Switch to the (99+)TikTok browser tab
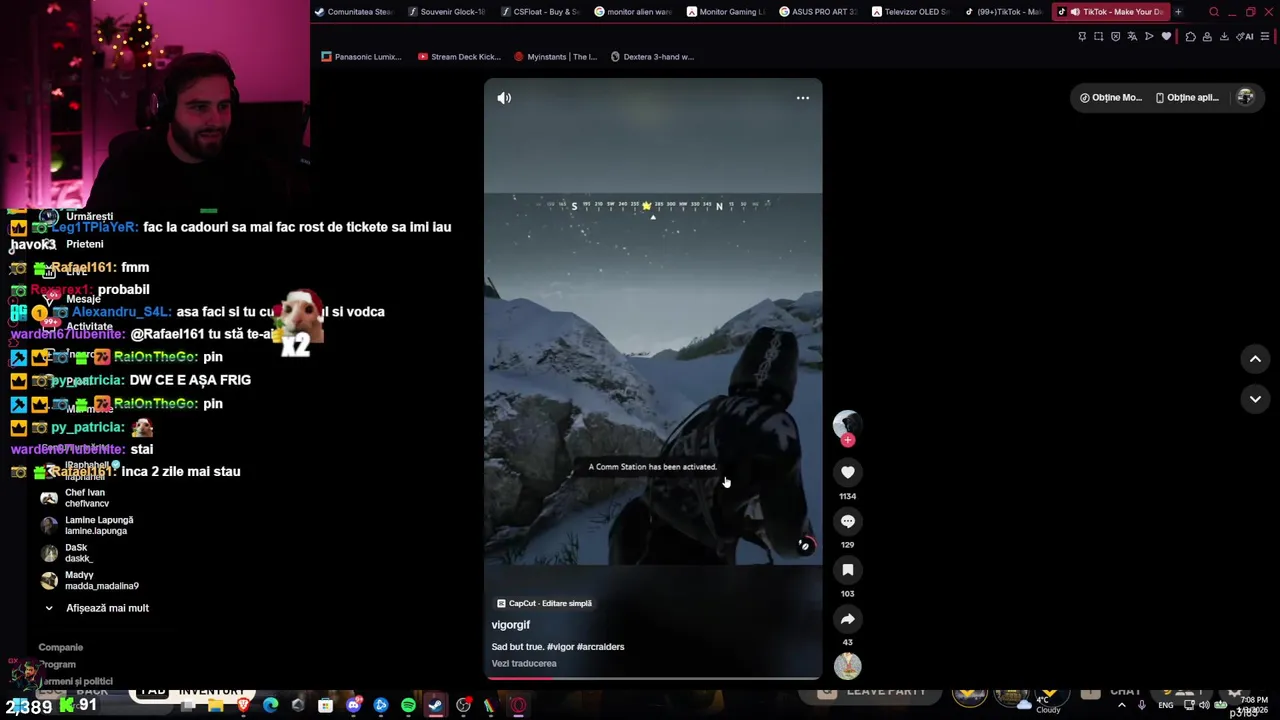Image resolution: width=1280 pixels, height=720 pixels. click(1003, 12)
